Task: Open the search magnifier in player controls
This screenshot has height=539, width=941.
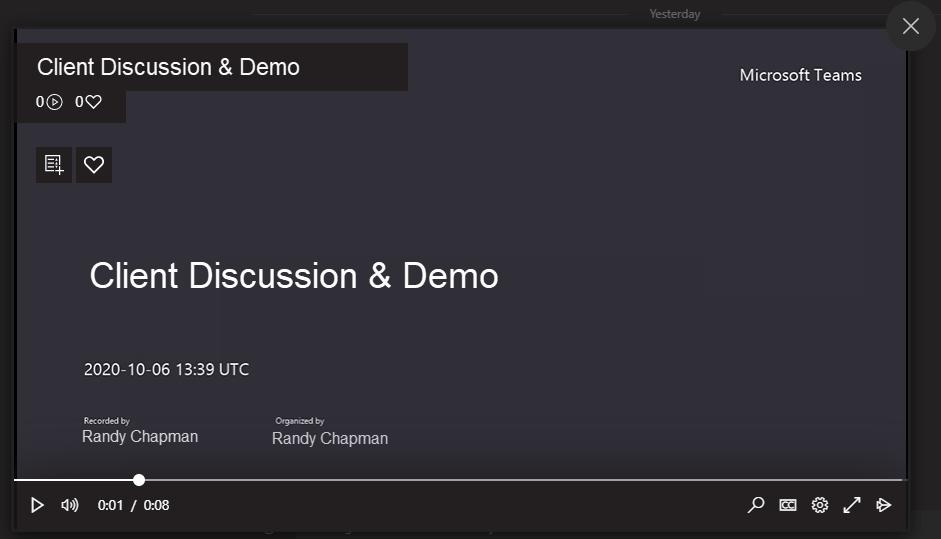Action: (x=756, y=505)
